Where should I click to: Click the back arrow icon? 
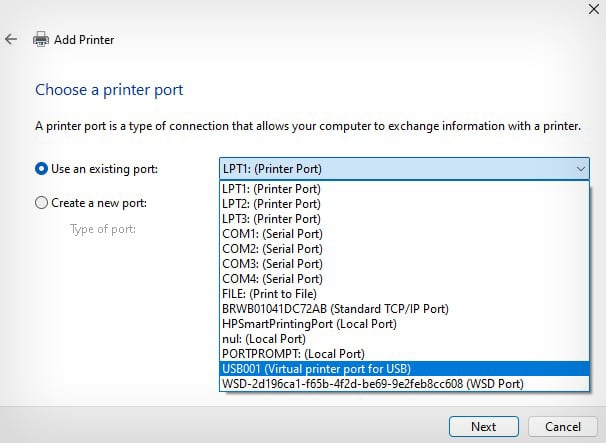pyautogui.click(x=11, y=40)
